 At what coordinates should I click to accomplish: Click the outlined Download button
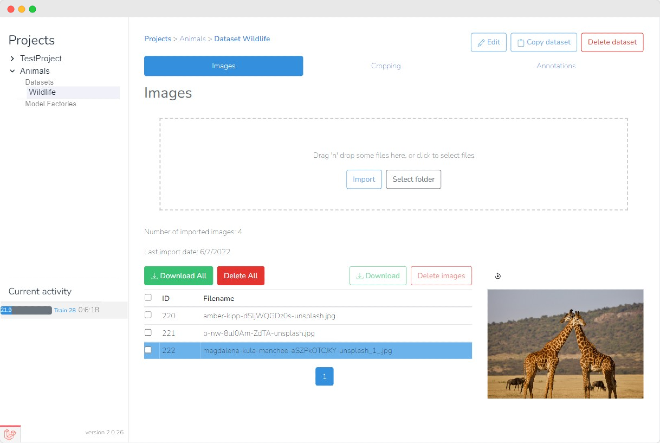(x=378, y=276)
